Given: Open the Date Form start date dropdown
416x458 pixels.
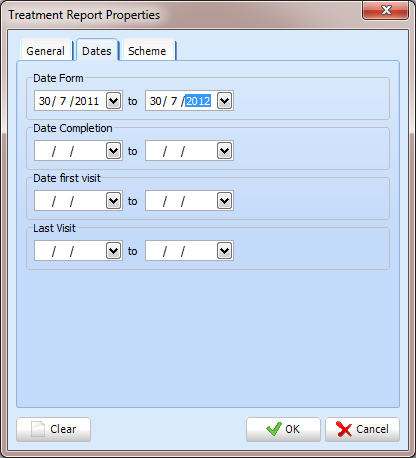Looking at the screenshot, I should pyautogui.click(x=113, y=100).
